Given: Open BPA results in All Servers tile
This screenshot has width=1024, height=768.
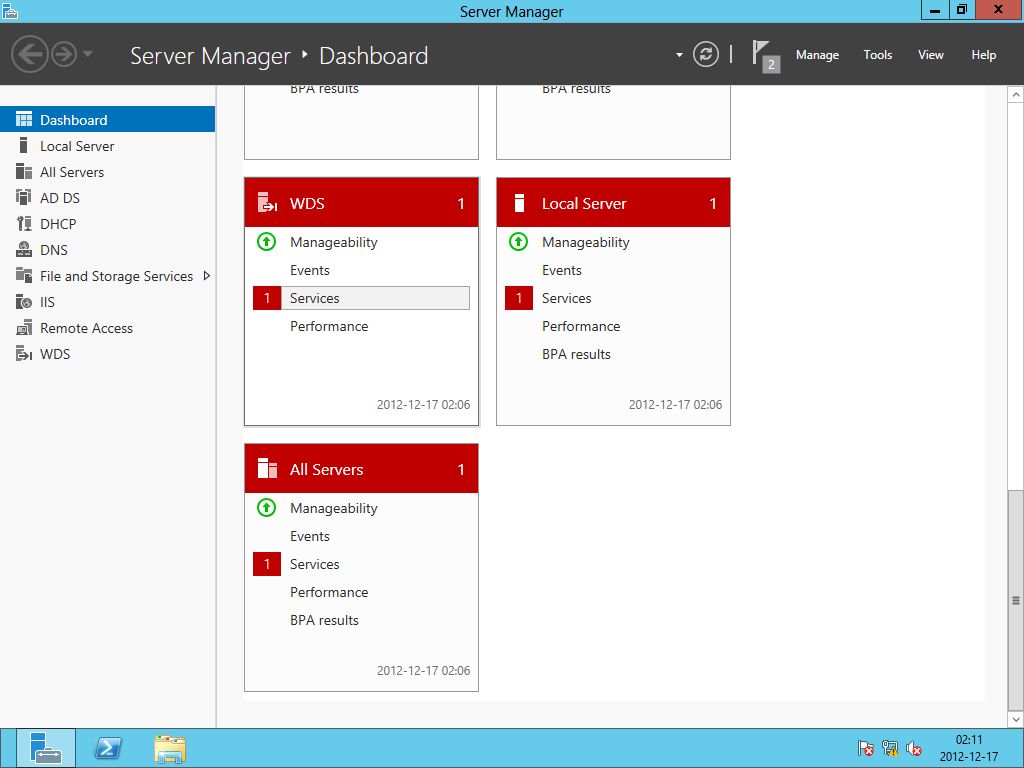Looking at the screenshot, I should [324, 620].
